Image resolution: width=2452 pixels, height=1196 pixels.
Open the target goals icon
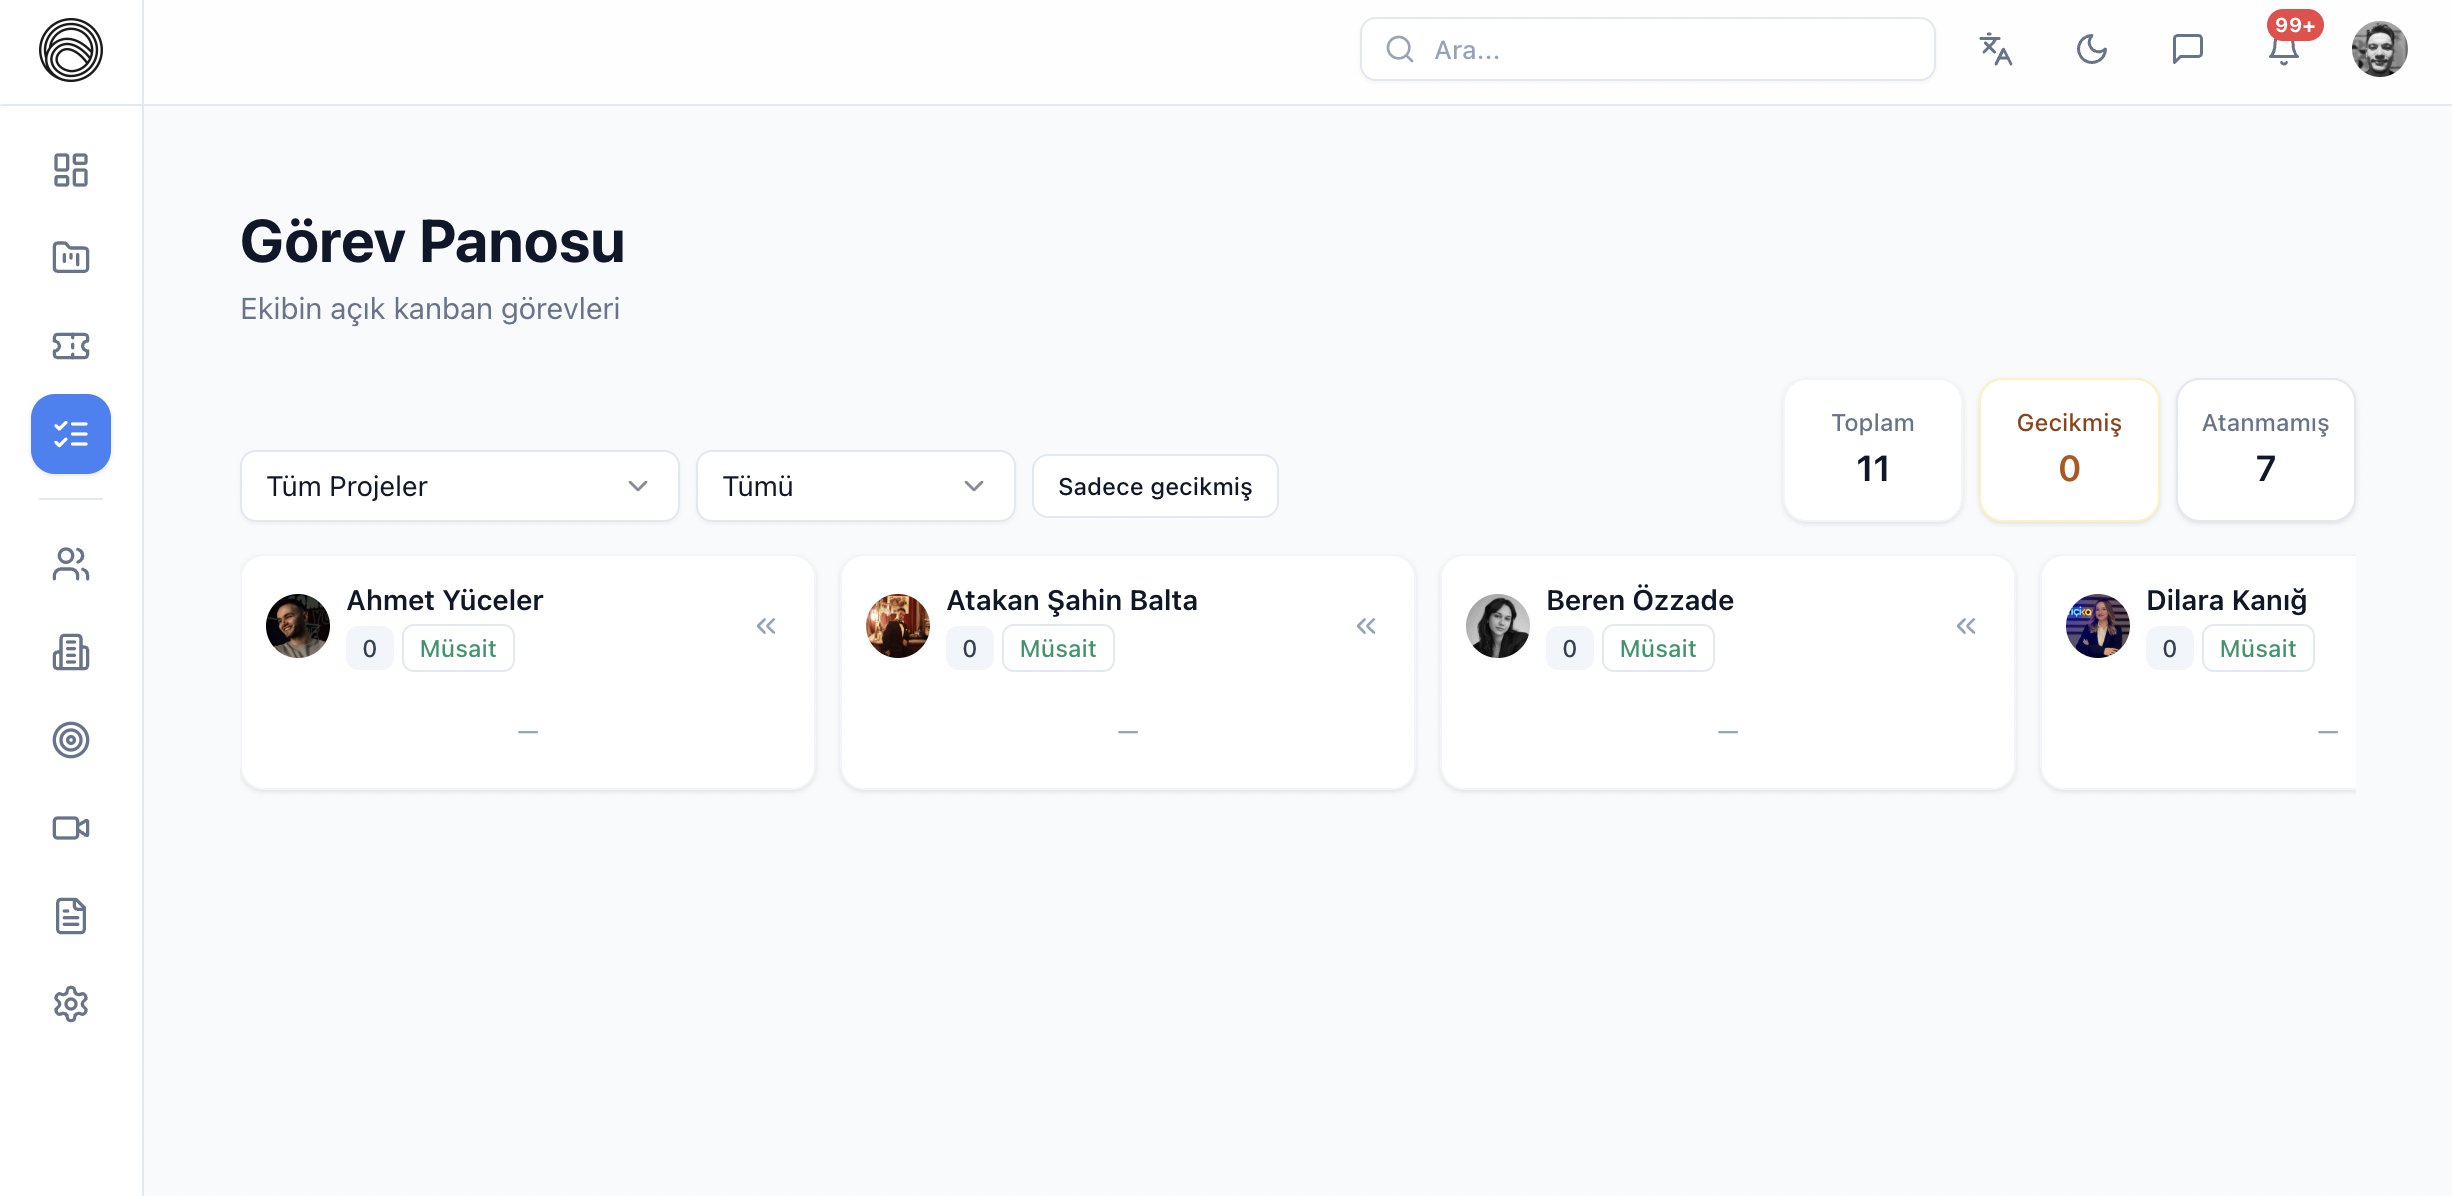pos(71,740)
